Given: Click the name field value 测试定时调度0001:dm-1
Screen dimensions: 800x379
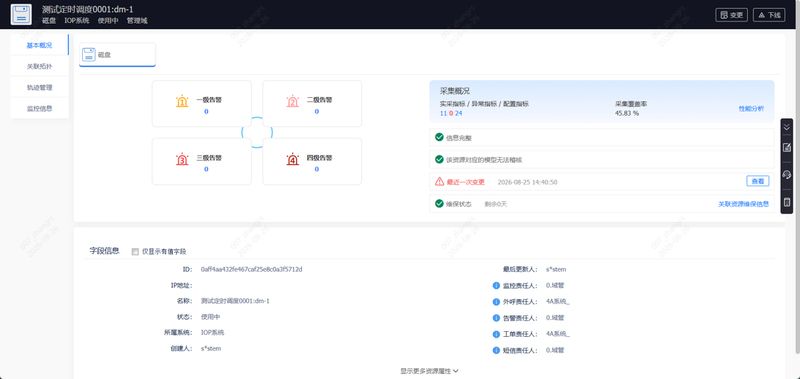Looking at the screenshot, I should (235, 301).
